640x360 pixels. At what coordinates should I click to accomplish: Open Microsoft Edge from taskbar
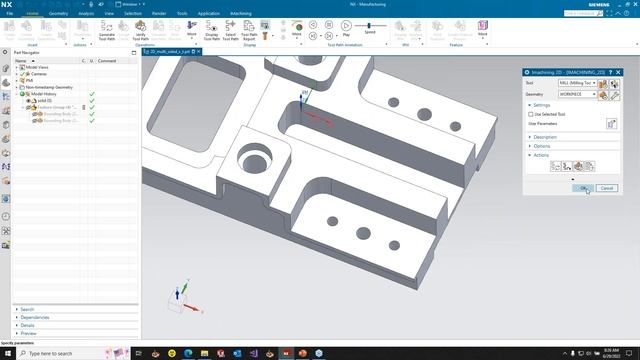click(x=188, y=353)
